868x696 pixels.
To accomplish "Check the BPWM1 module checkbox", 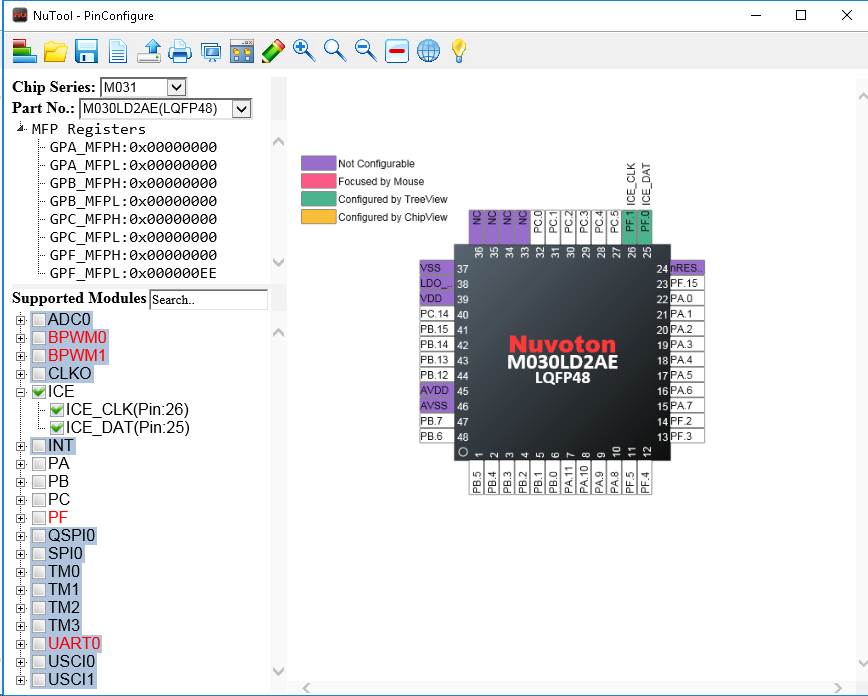I will pyautogui.click(x=39, y=356).
